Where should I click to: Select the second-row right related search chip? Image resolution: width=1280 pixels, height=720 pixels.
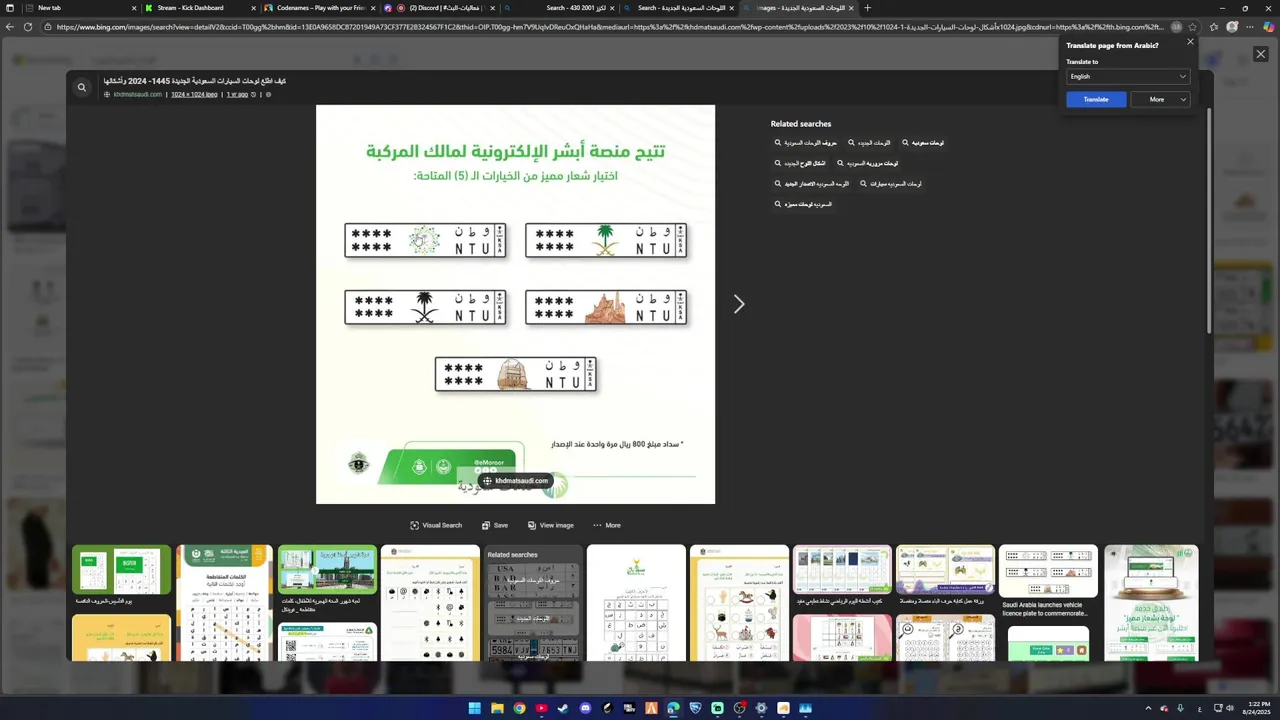point(868,163)
